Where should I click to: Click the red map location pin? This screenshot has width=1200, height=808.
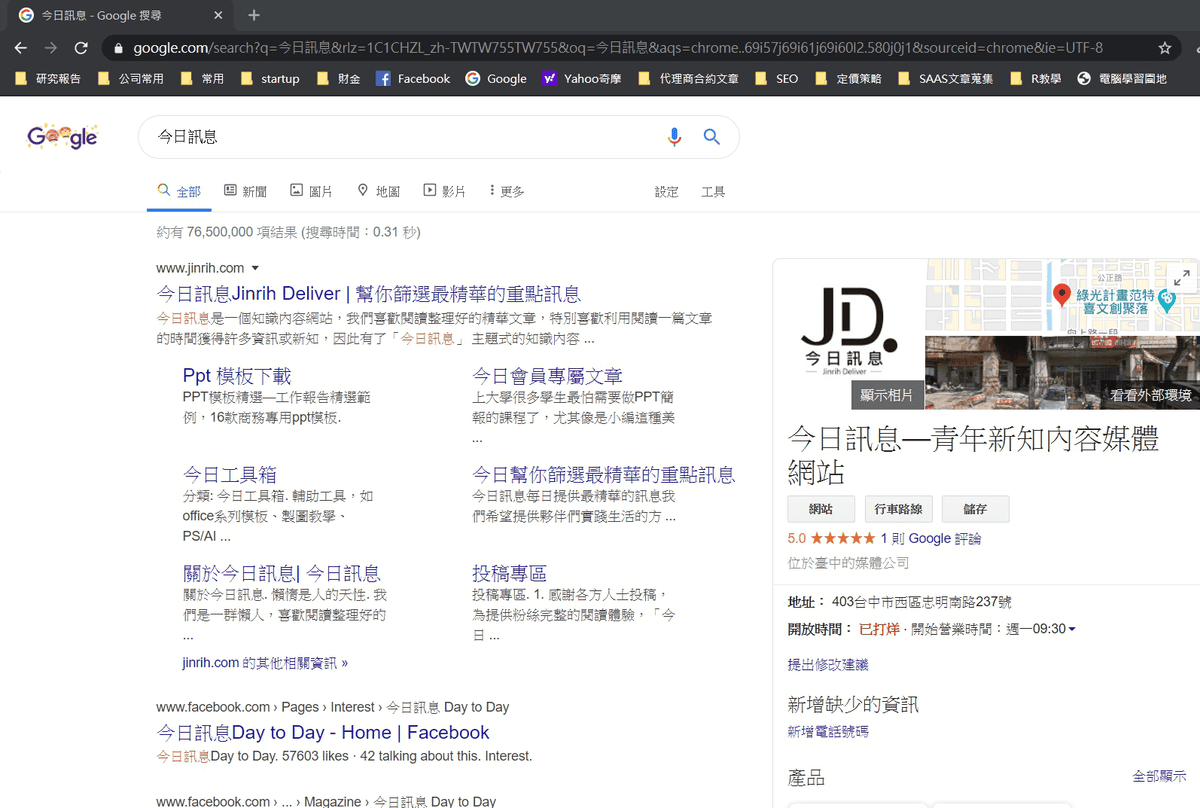[x=1062, y=294]
